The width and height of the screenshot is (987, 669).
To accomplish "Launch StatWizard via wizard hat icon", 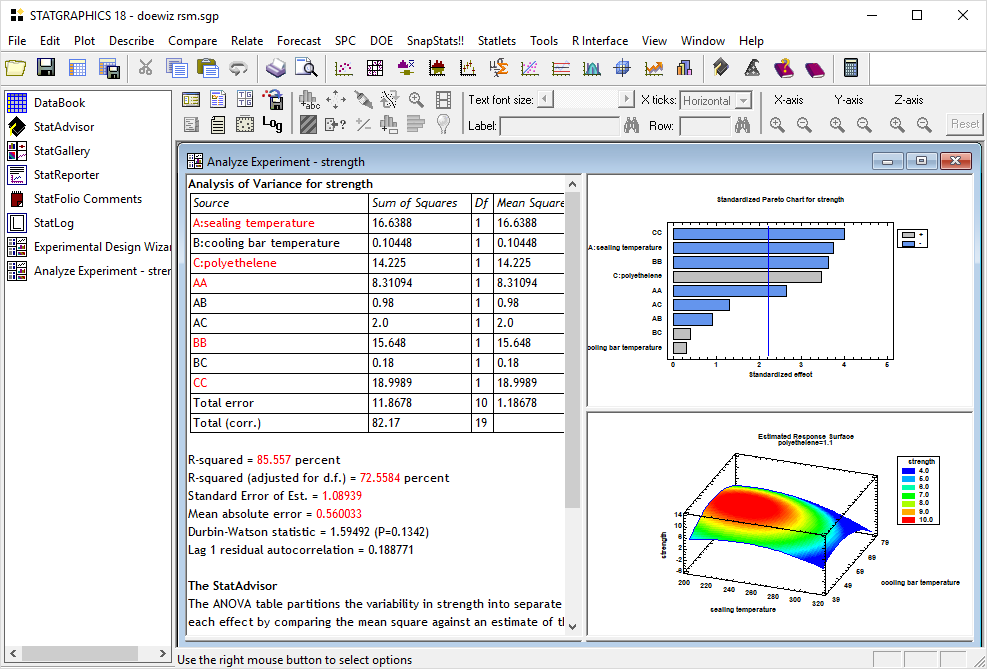I will click(x=753, y=68).
